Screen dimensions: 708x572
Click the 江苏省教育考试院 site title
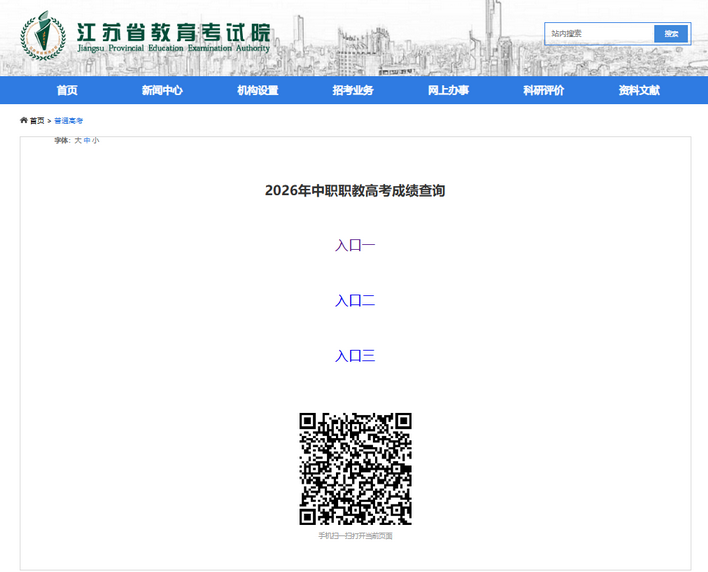pos(173,33)
